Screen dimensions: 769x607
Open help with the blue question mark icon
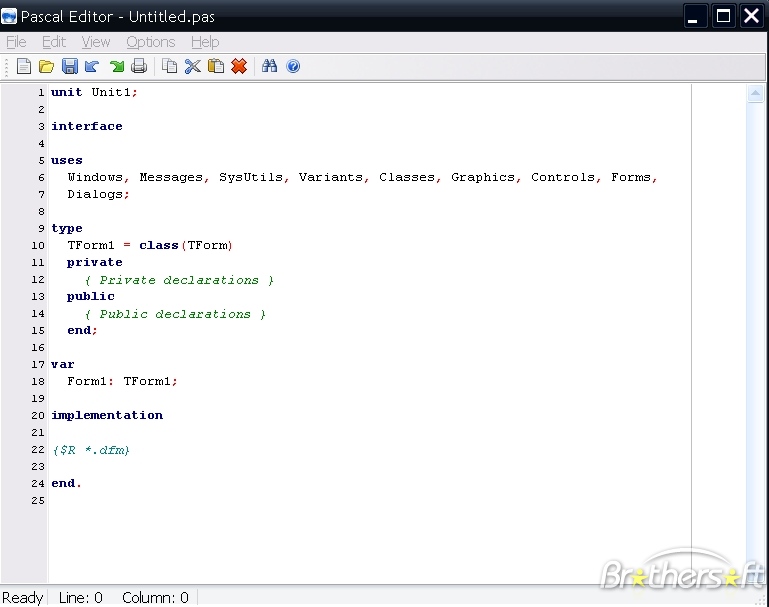pyautogui.click(x=293, y=66)
